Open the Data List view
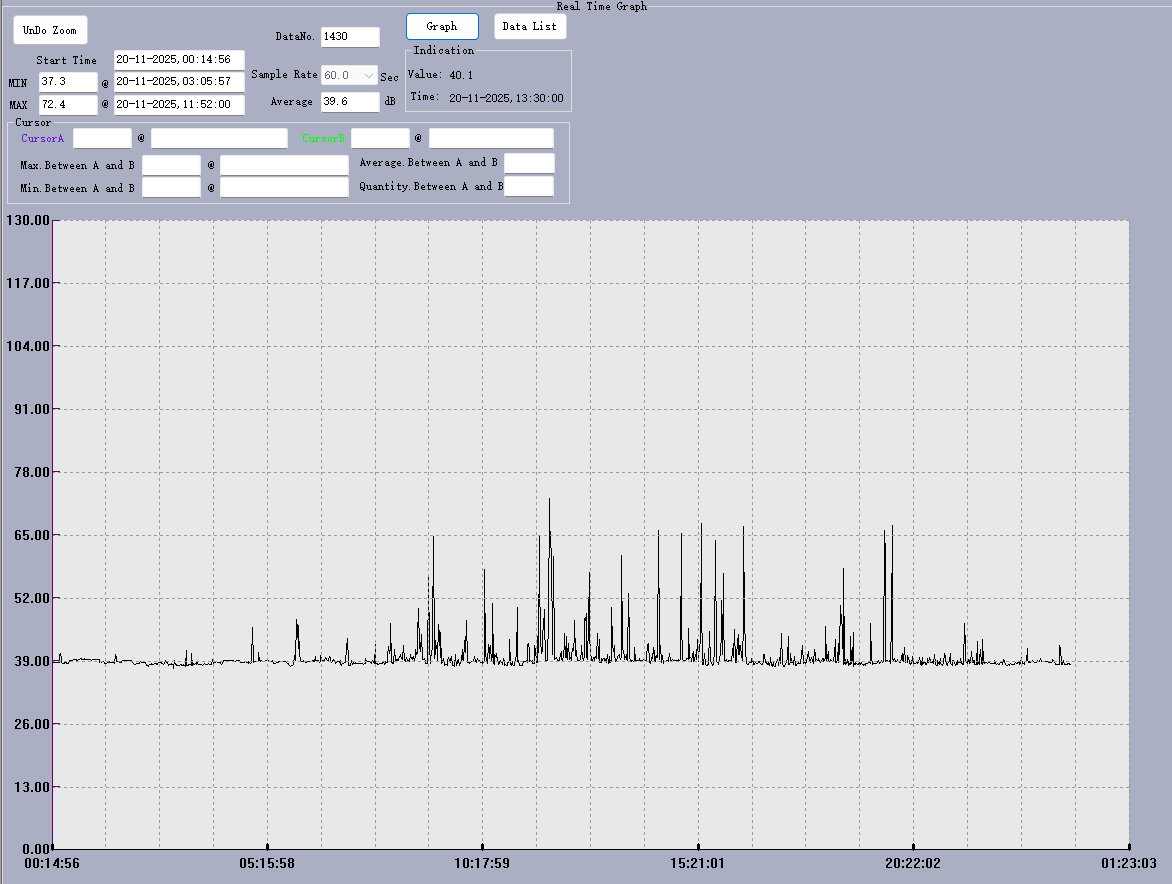The height and width of the screenshot is (884, 1172). click(530, 26)
